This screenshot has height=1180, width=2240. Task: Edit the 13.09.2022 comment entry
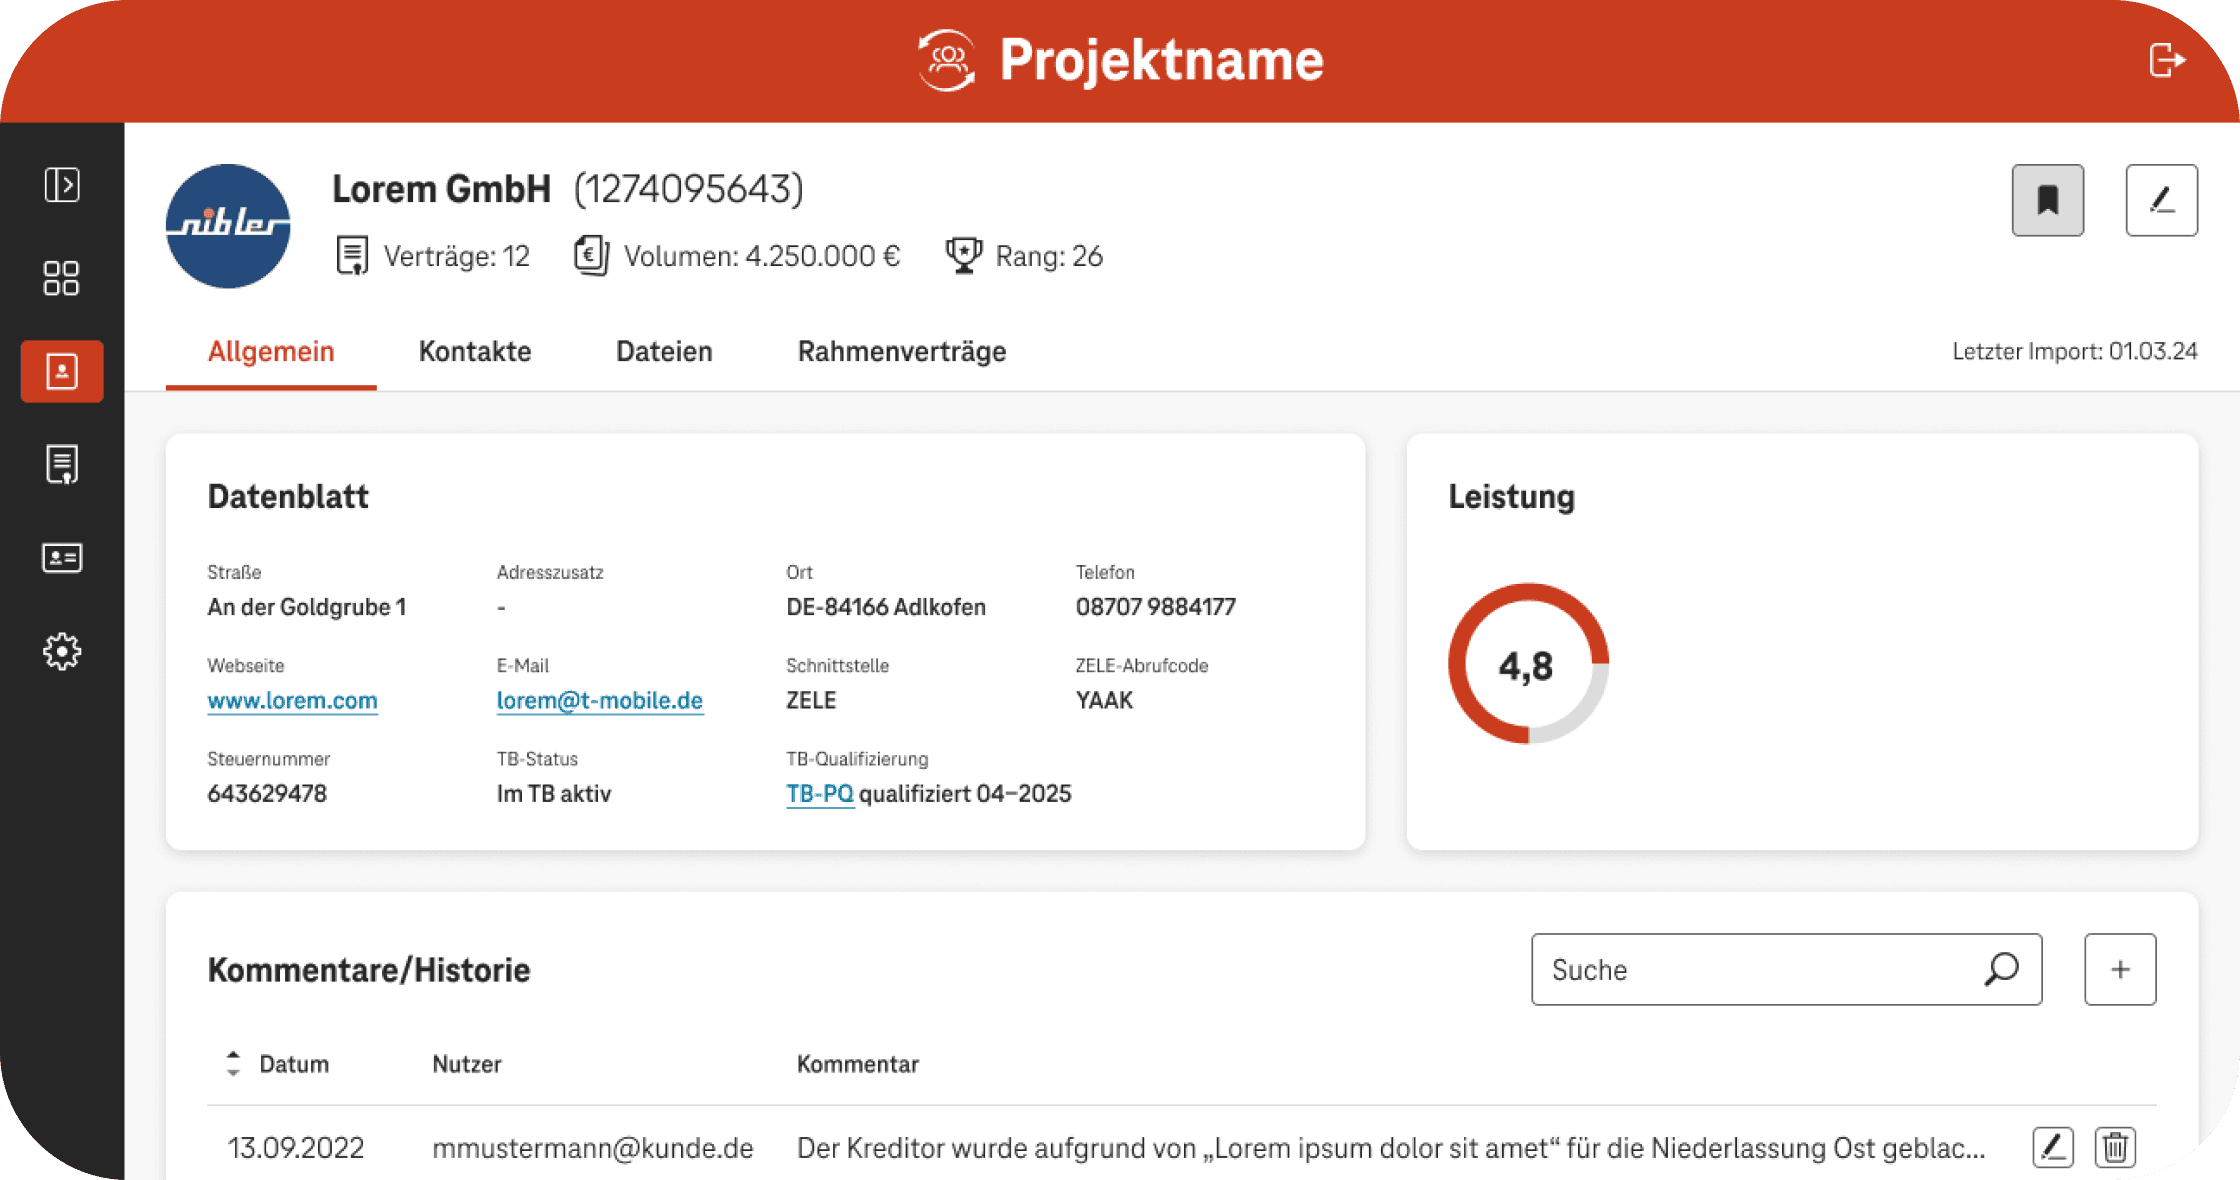click(x=2052, y=1148)
